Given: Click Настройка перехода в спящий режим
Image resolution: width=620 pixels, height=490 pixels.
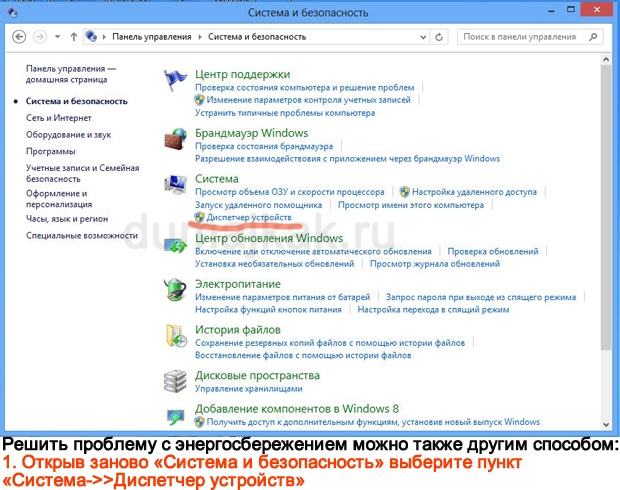Looking at the screenshot, I should tap(433, 309).
